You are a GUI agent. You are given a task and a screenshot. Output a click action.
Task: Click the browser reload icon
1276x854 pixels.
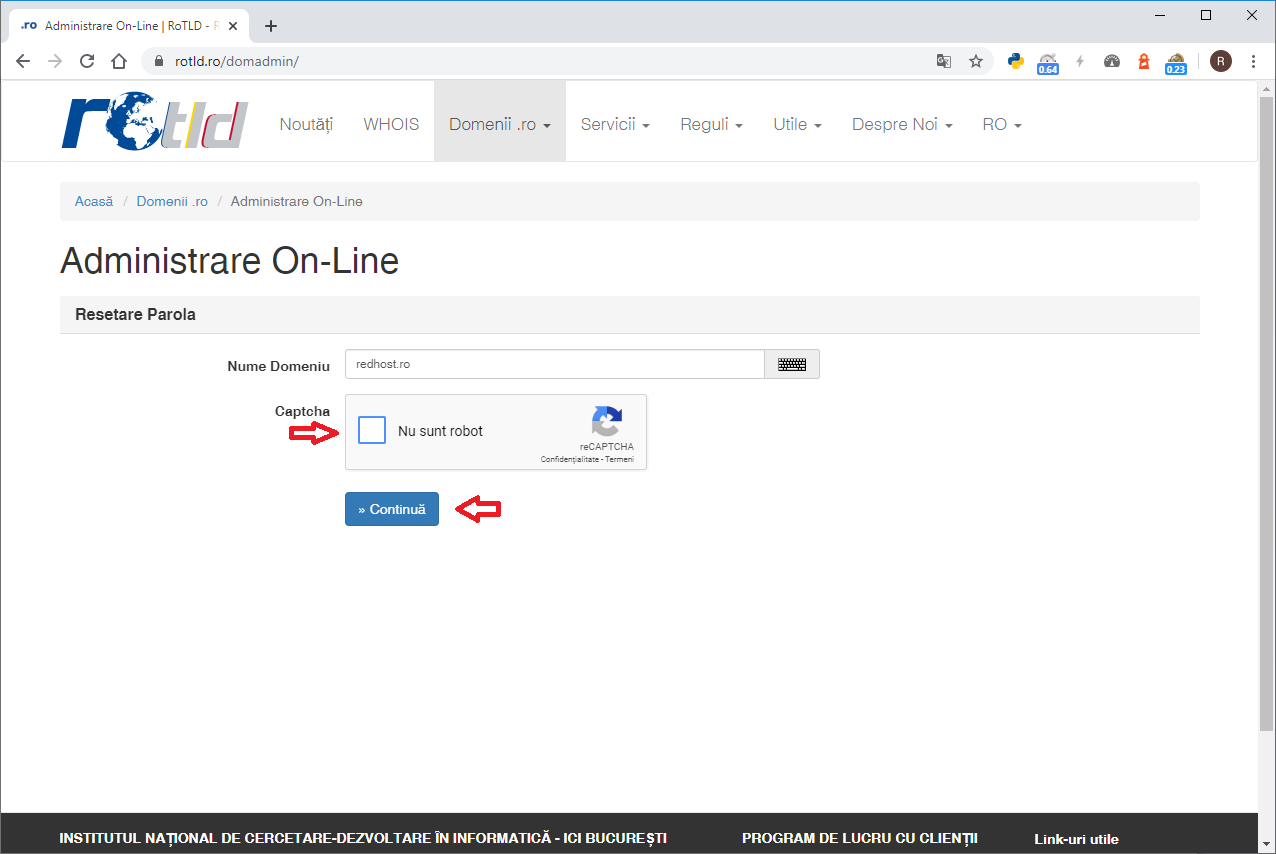[x=87, y=61]
